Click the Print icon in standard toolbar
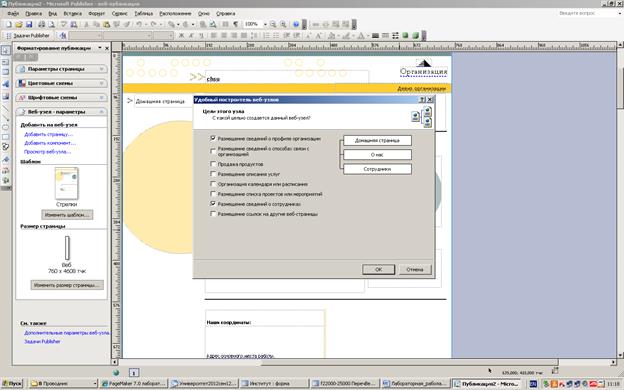624x390 pixels. tap(41, 24)
